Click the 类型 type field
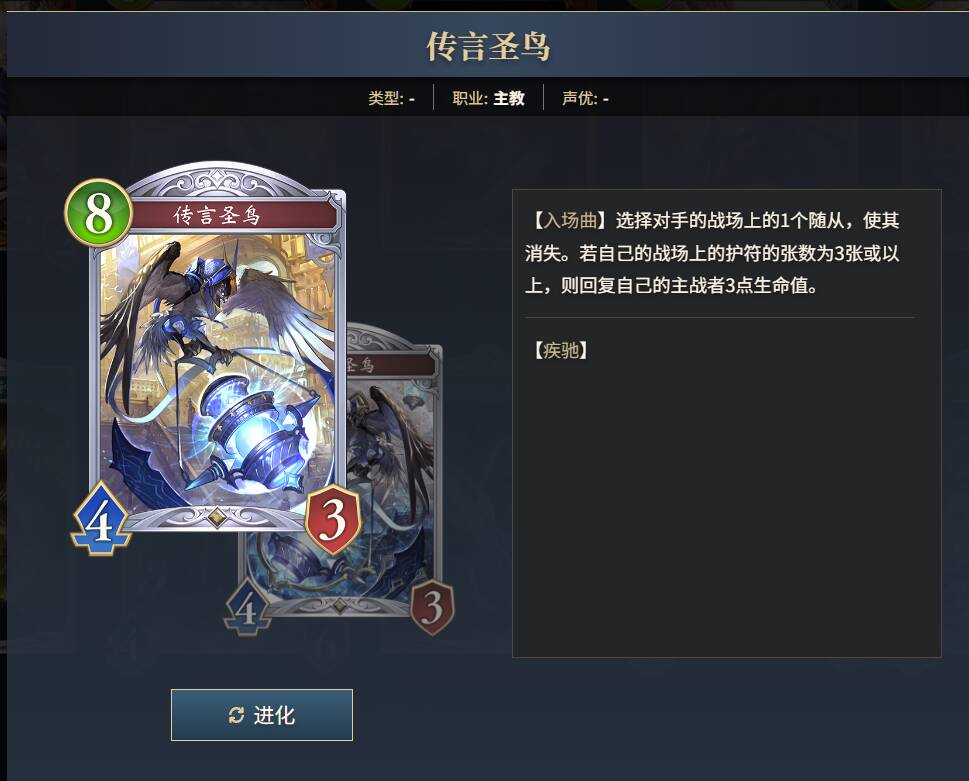This screenshot has height=781, width=969. point(392,98)
